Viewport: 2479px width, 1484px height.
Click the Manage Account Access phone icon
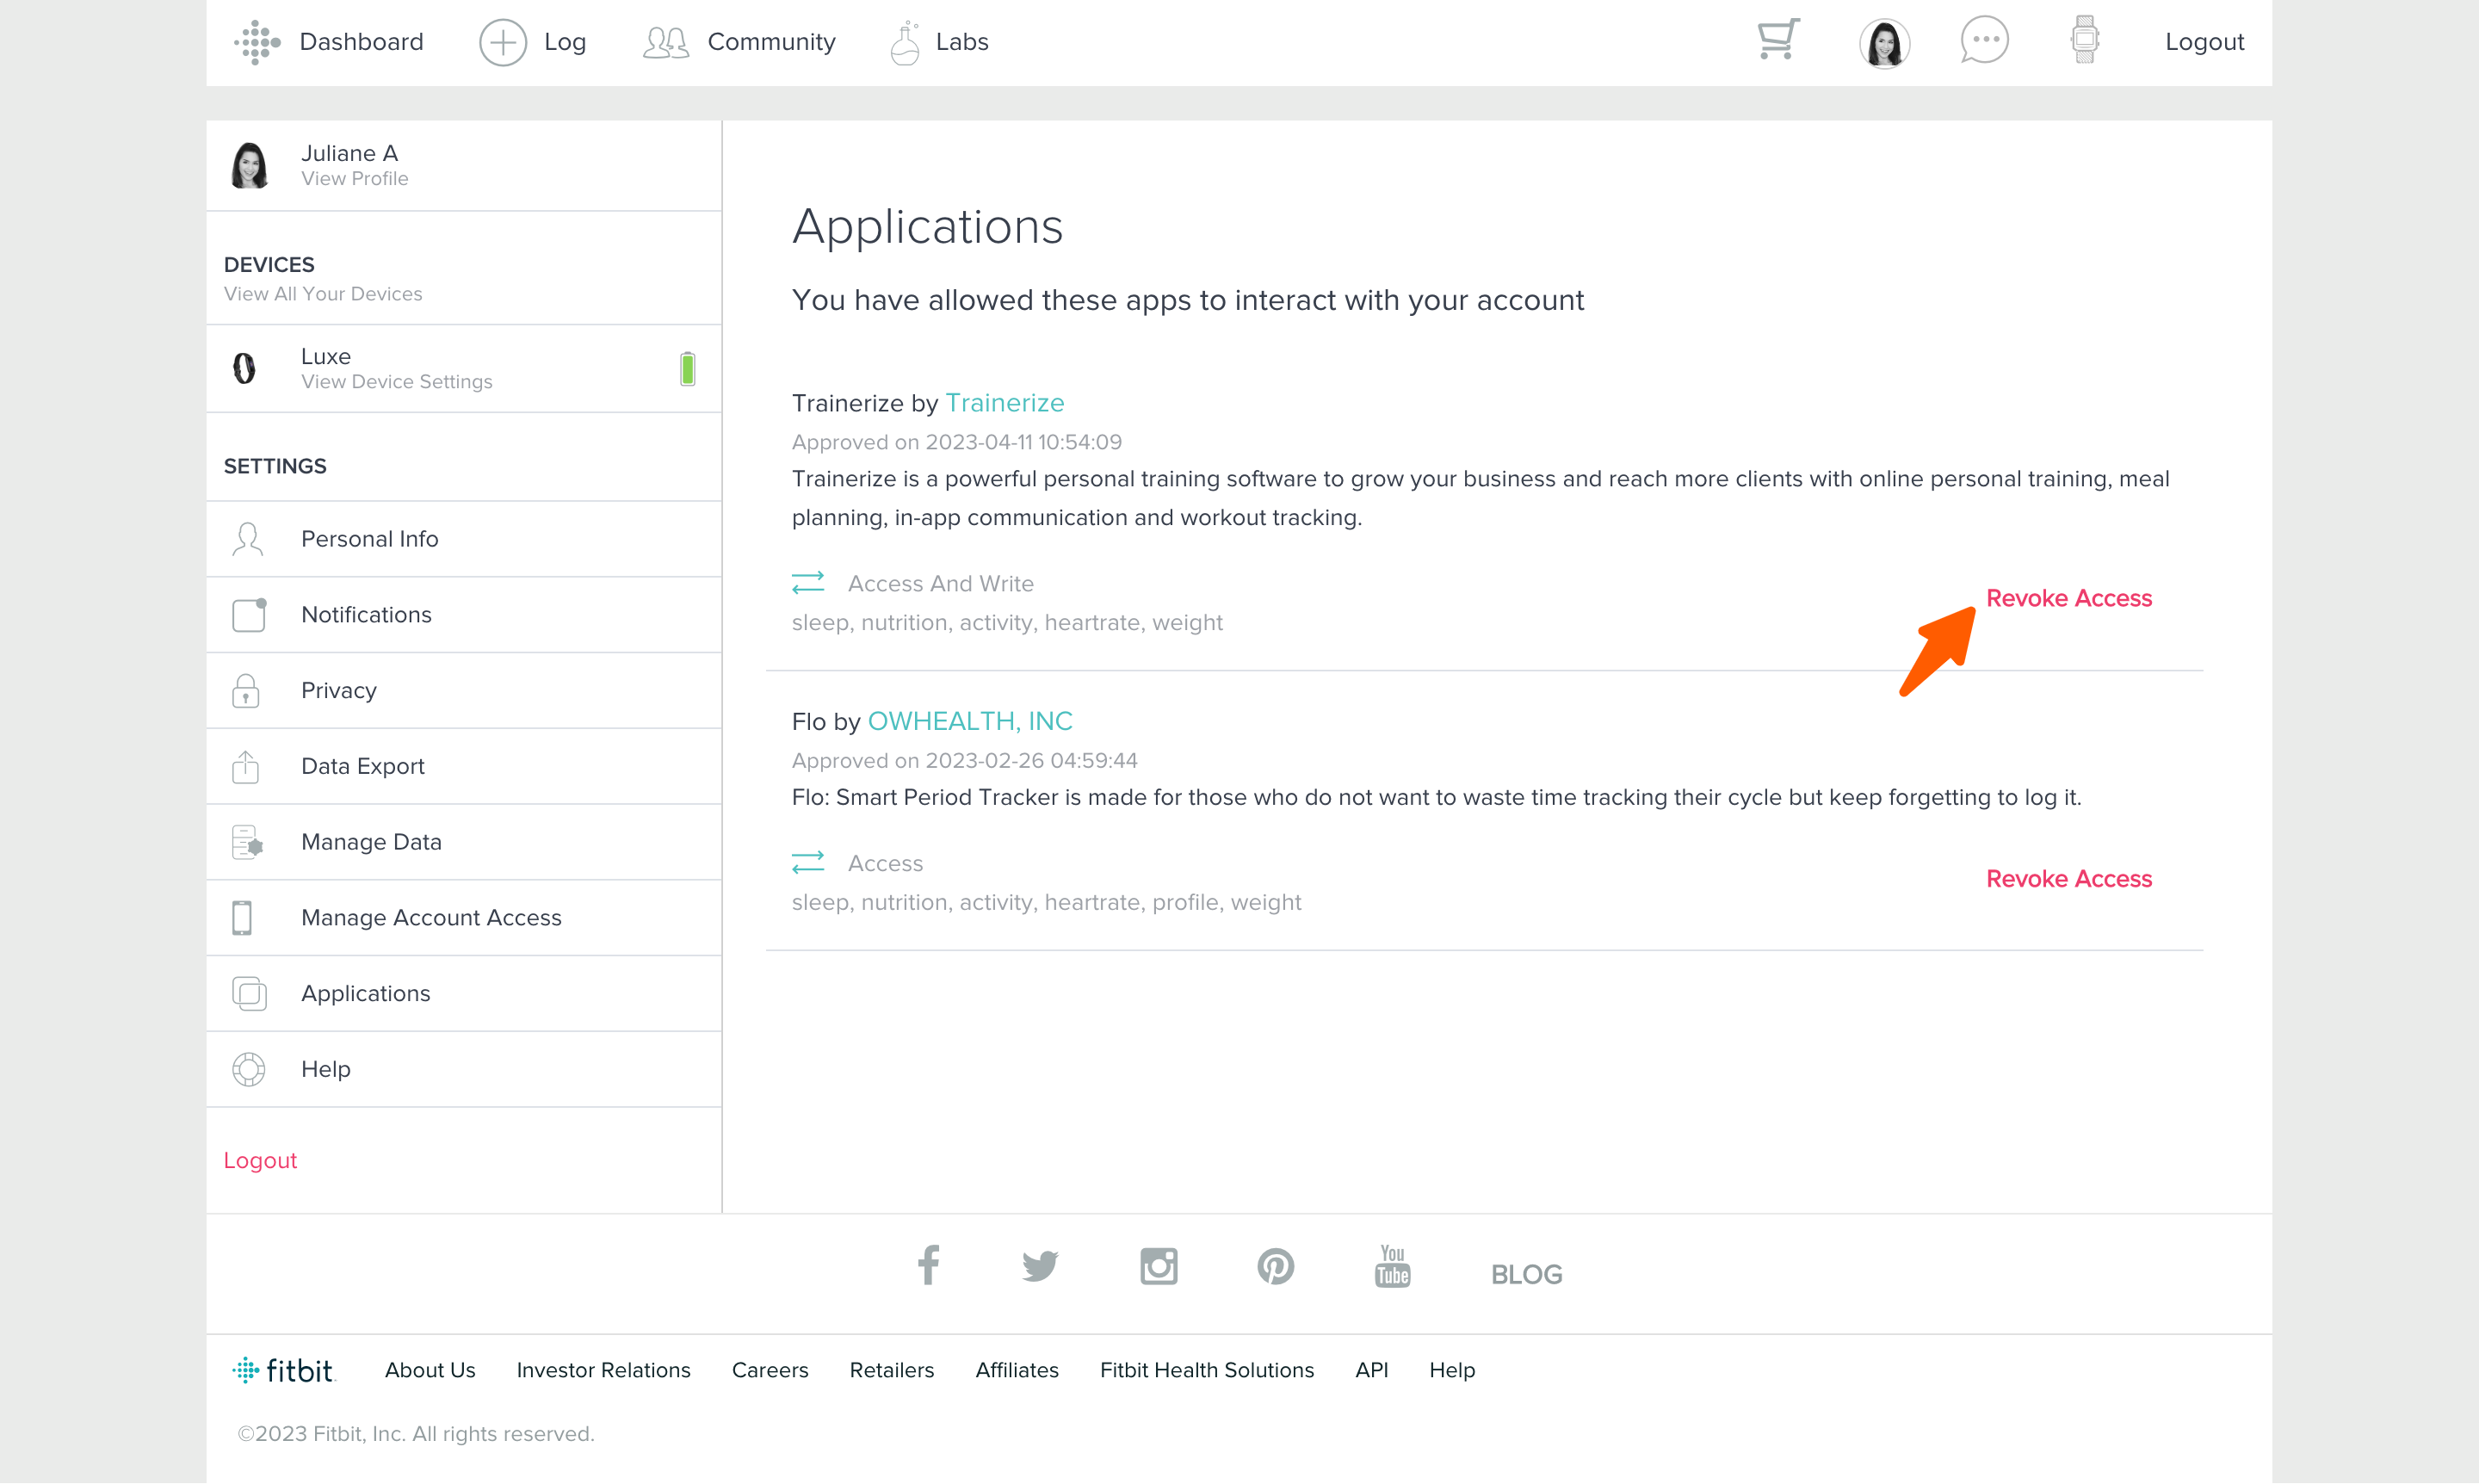(242, 918)
